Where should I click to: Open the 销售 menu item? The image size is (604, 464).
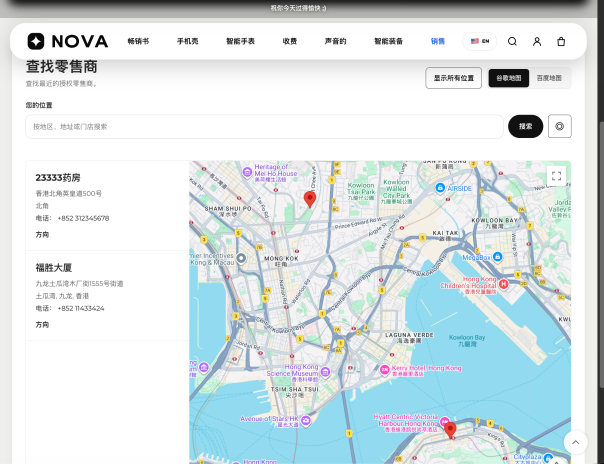[x=438, y=41]
